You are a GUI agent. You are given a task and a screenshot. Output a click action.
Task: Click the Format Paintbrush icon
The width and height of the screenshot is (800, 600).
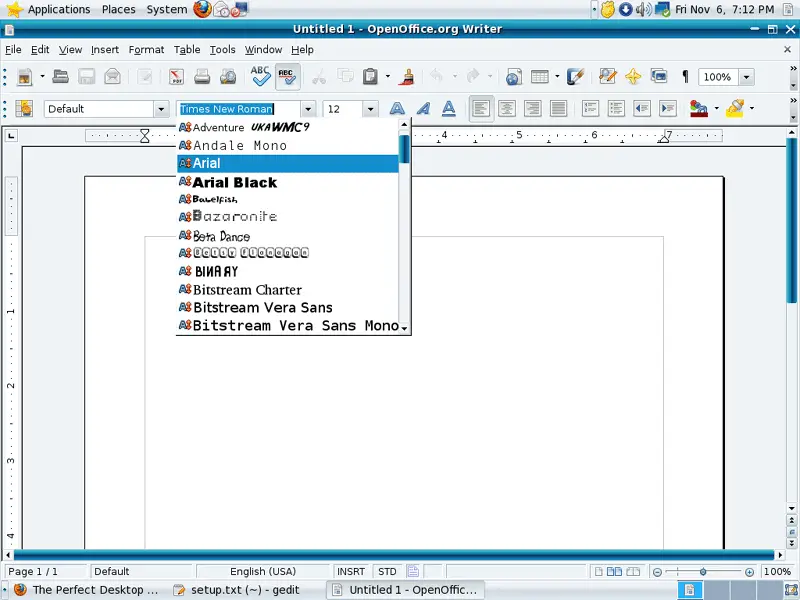[x=407, y=77]
